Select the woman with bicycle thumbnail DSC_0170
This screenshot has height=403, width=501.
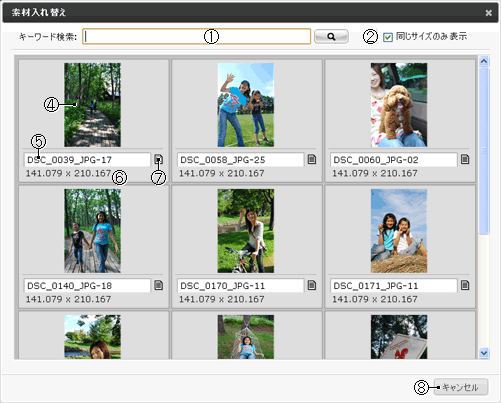point(246,231)
